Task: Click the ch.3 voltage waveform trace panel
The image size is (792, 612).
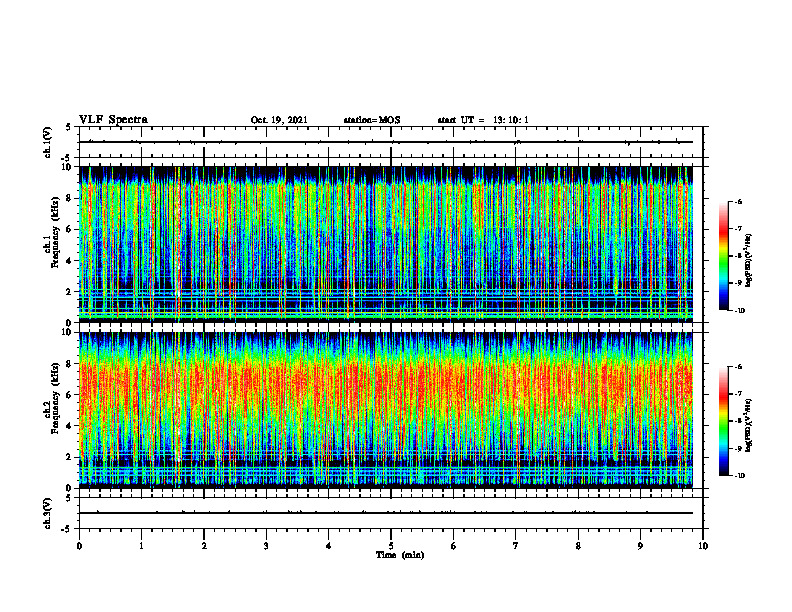Action: pyautogui.click(x=391, y=513)
